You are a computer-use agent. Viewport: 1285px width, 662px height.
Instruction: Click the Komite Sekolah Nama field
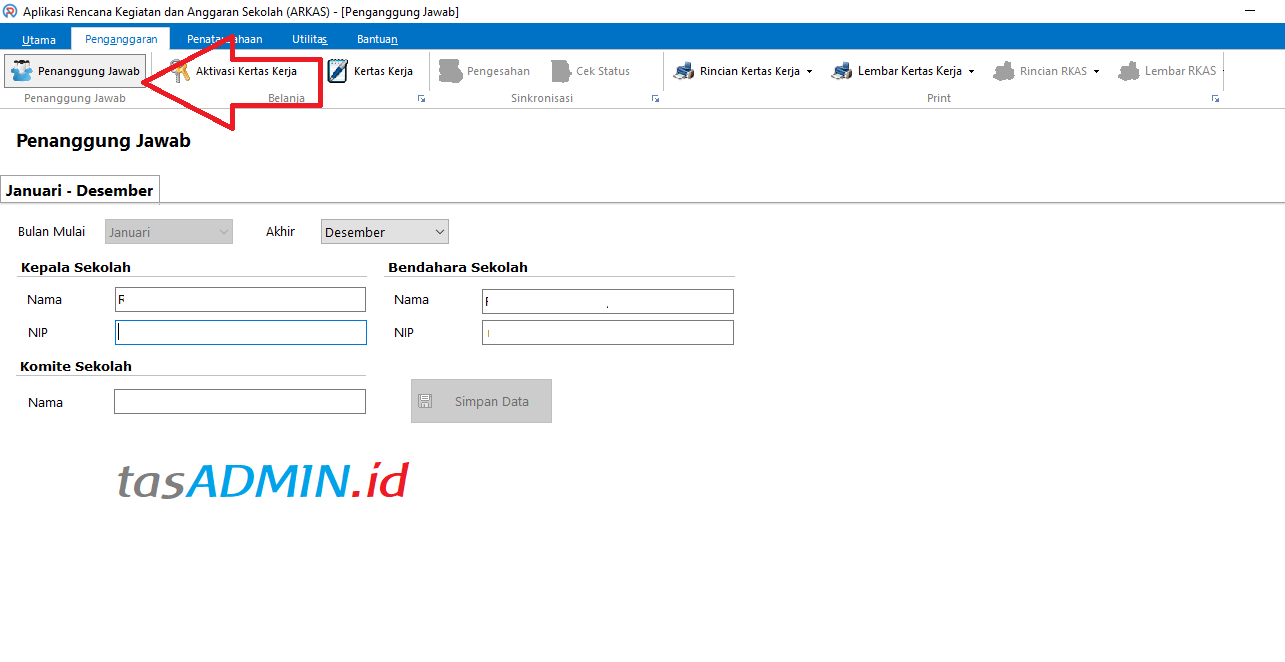pos(239,401)
